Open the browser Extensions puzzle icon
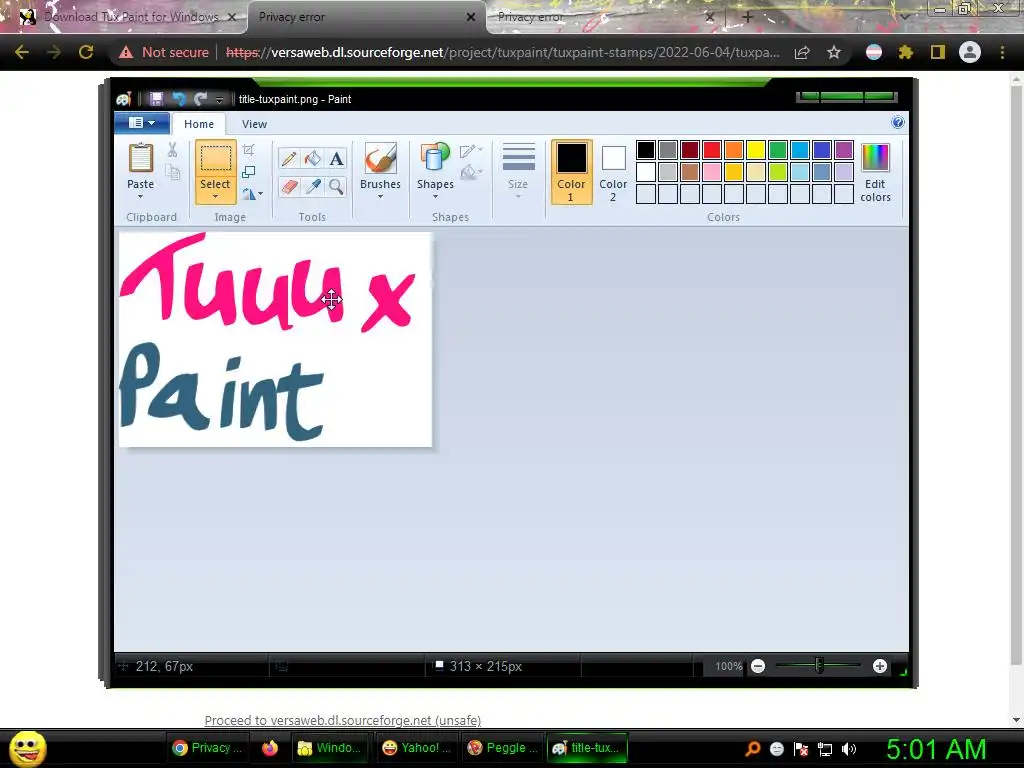This screenshot has width=1024, height=768. [906, 52]
